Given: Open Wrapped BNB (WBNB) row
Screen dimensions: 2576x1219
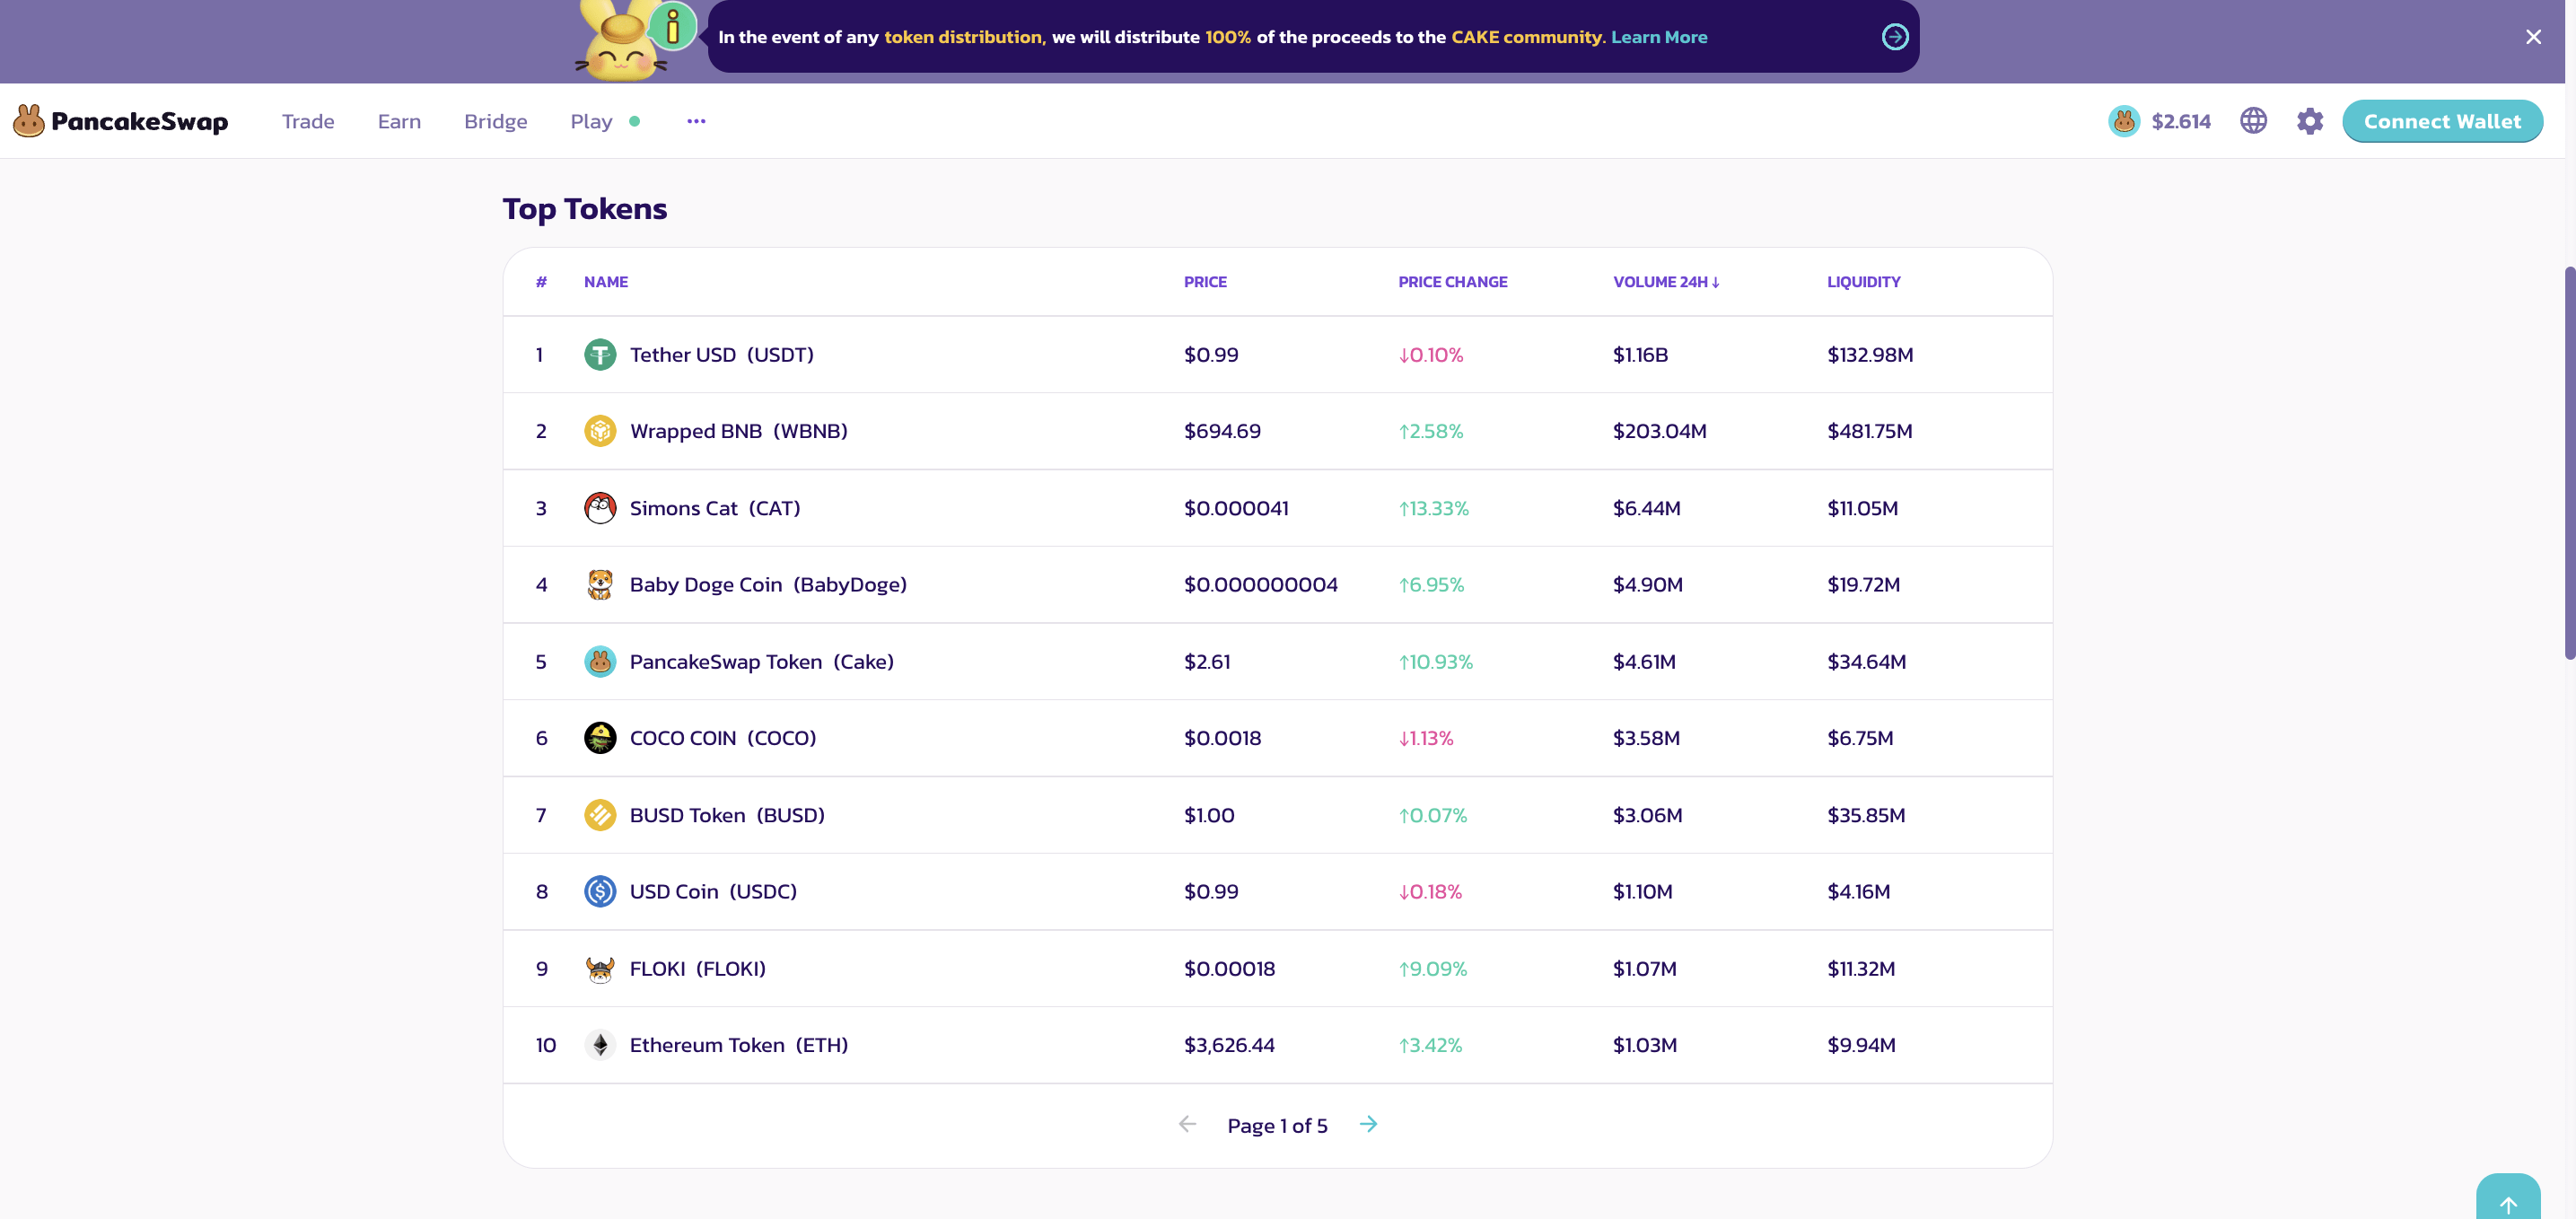Looking at the screenshot, I should click(1277, 431).
